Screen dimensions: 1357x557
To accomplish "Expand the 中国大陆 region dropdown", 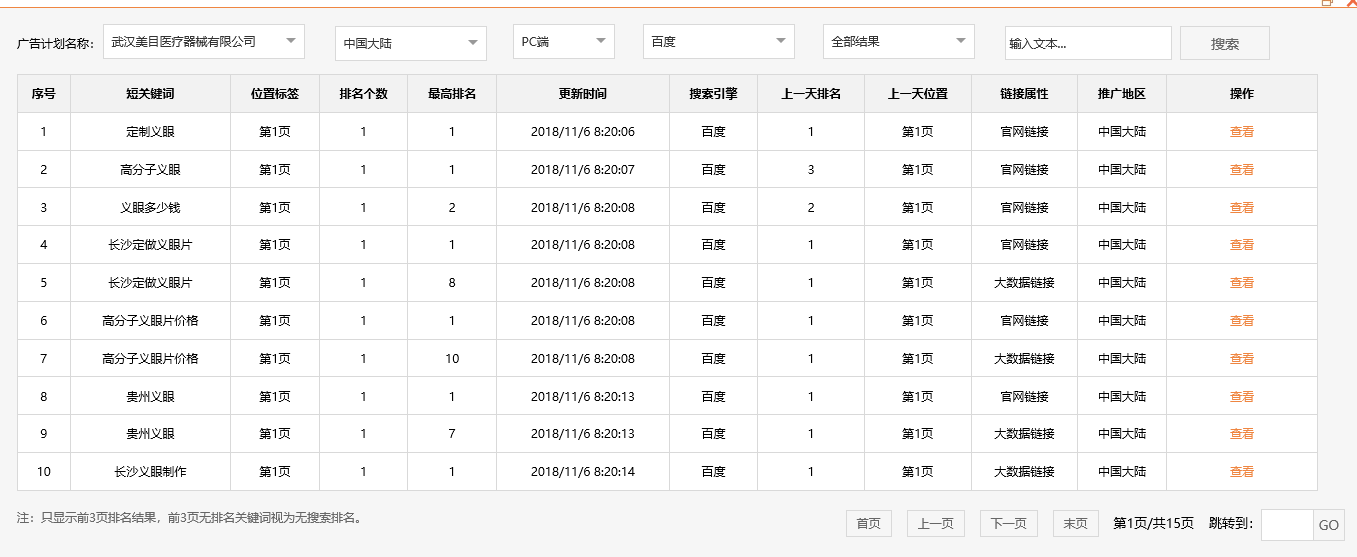I will click(411, 43).
